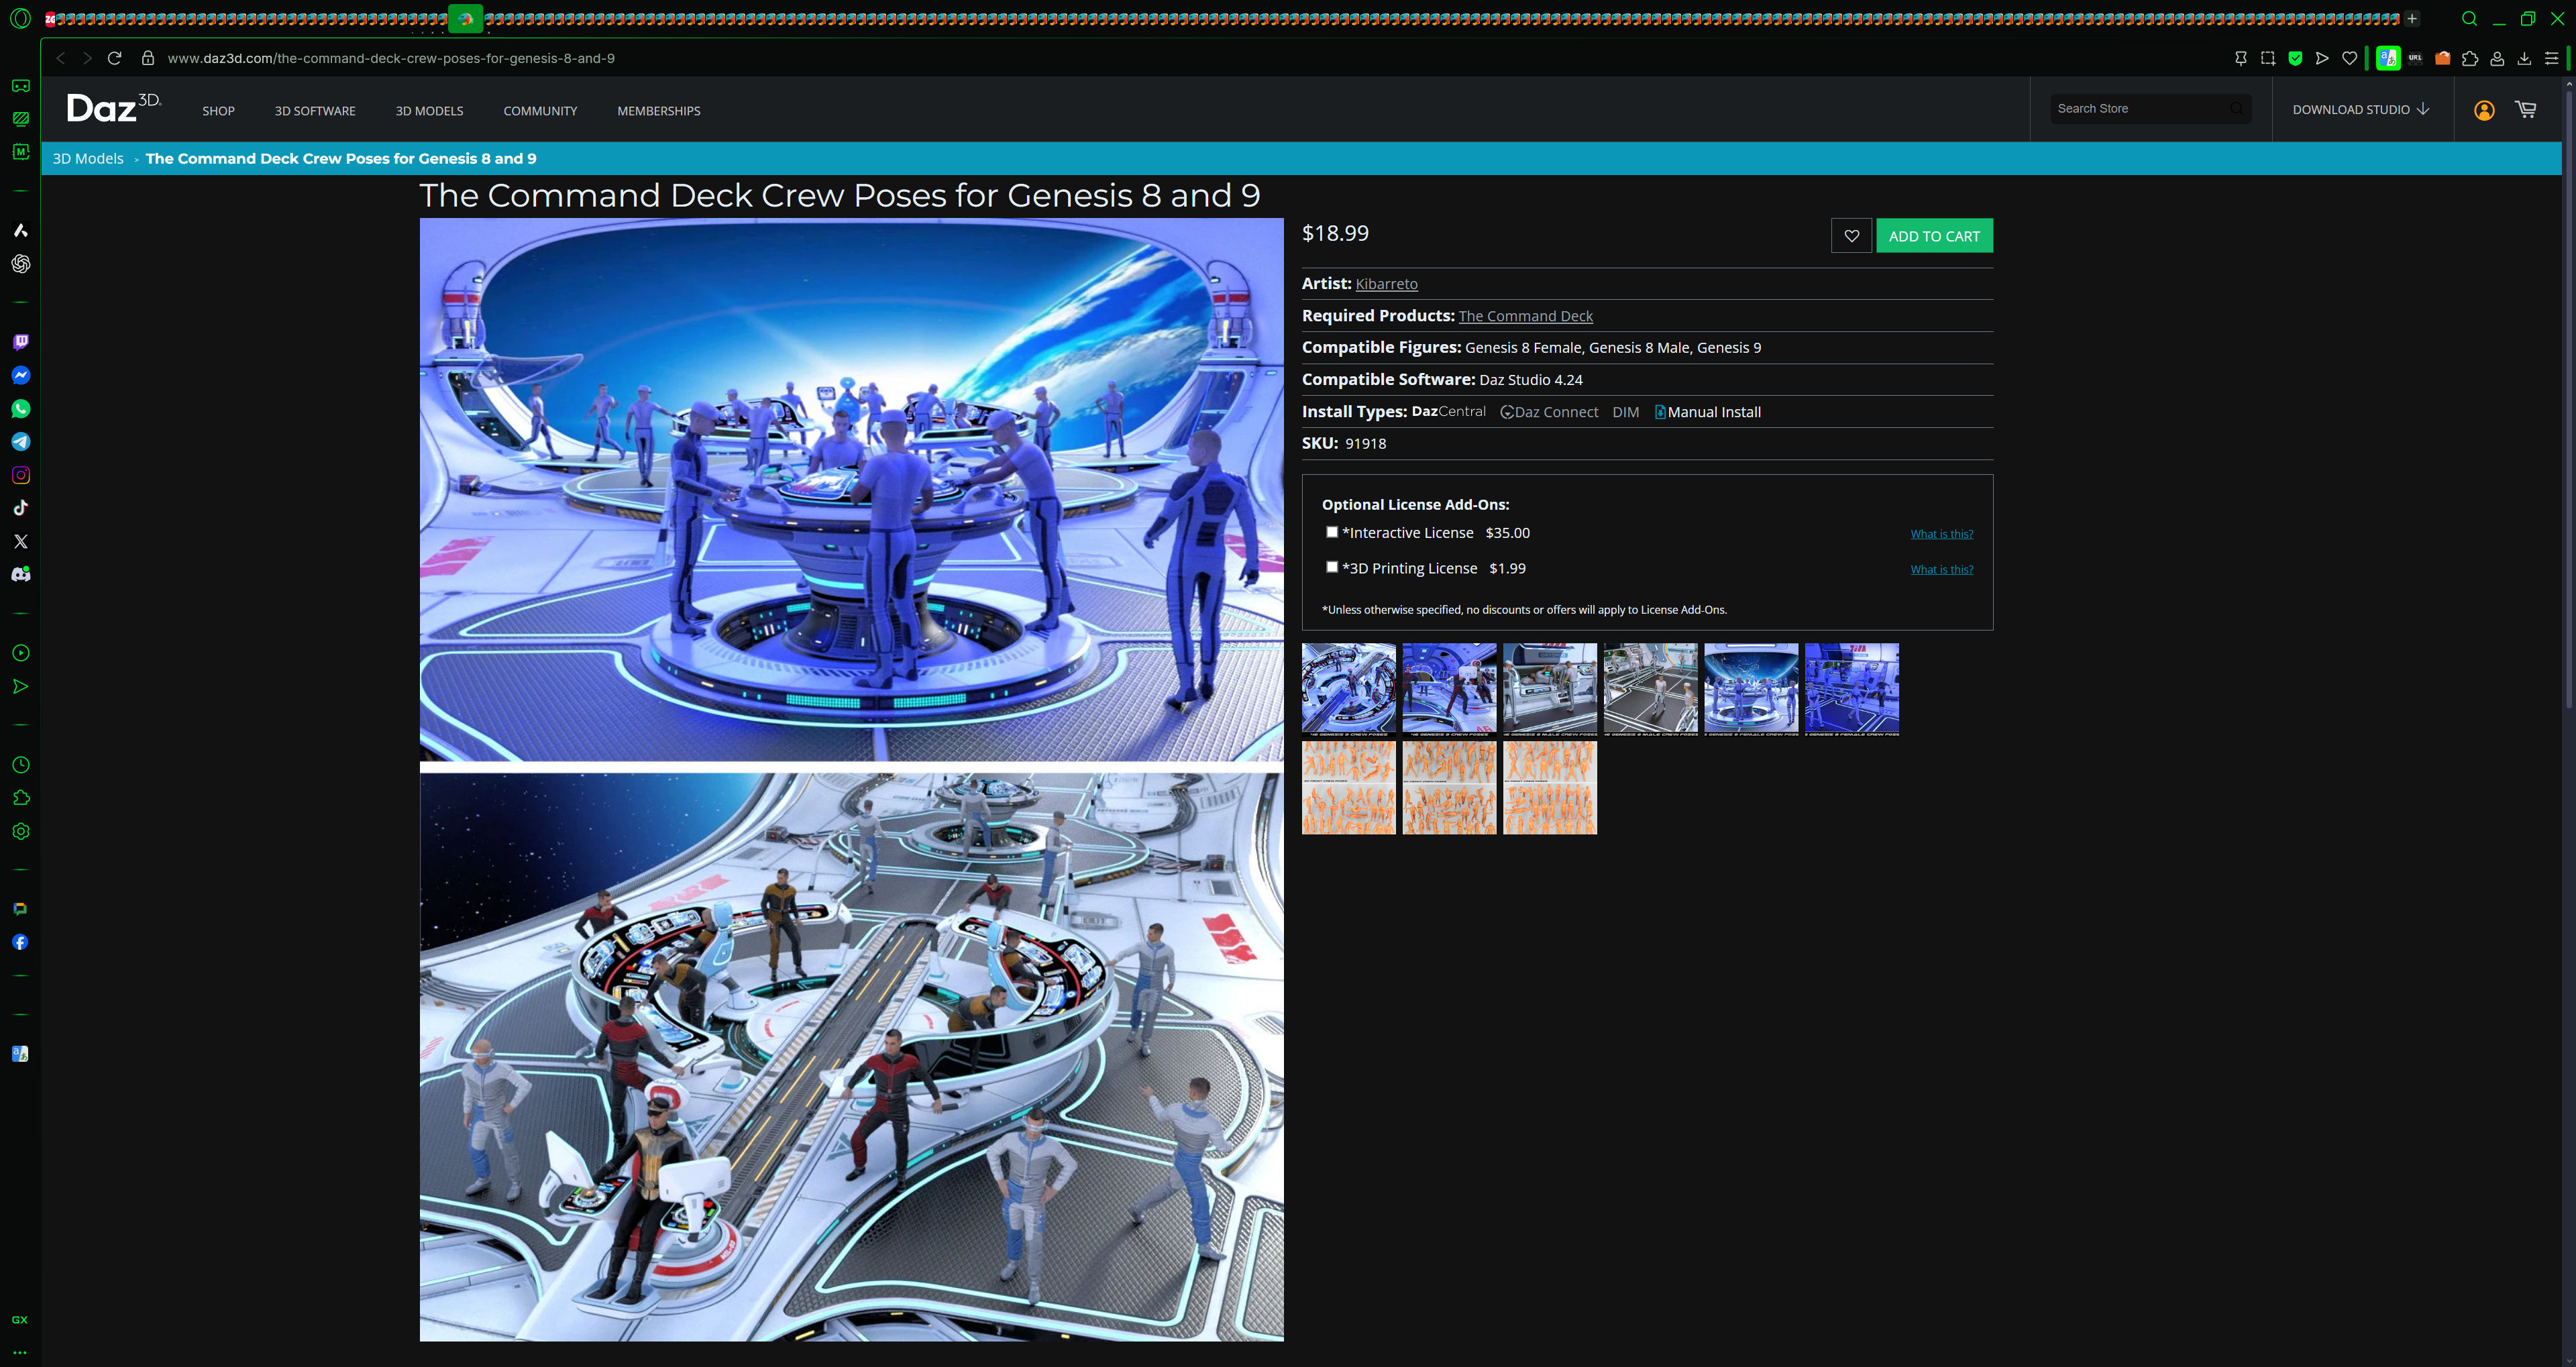Open the easy setup sliders icon
Screen dimensions: 2576x1367
(x=2551, y=58)
